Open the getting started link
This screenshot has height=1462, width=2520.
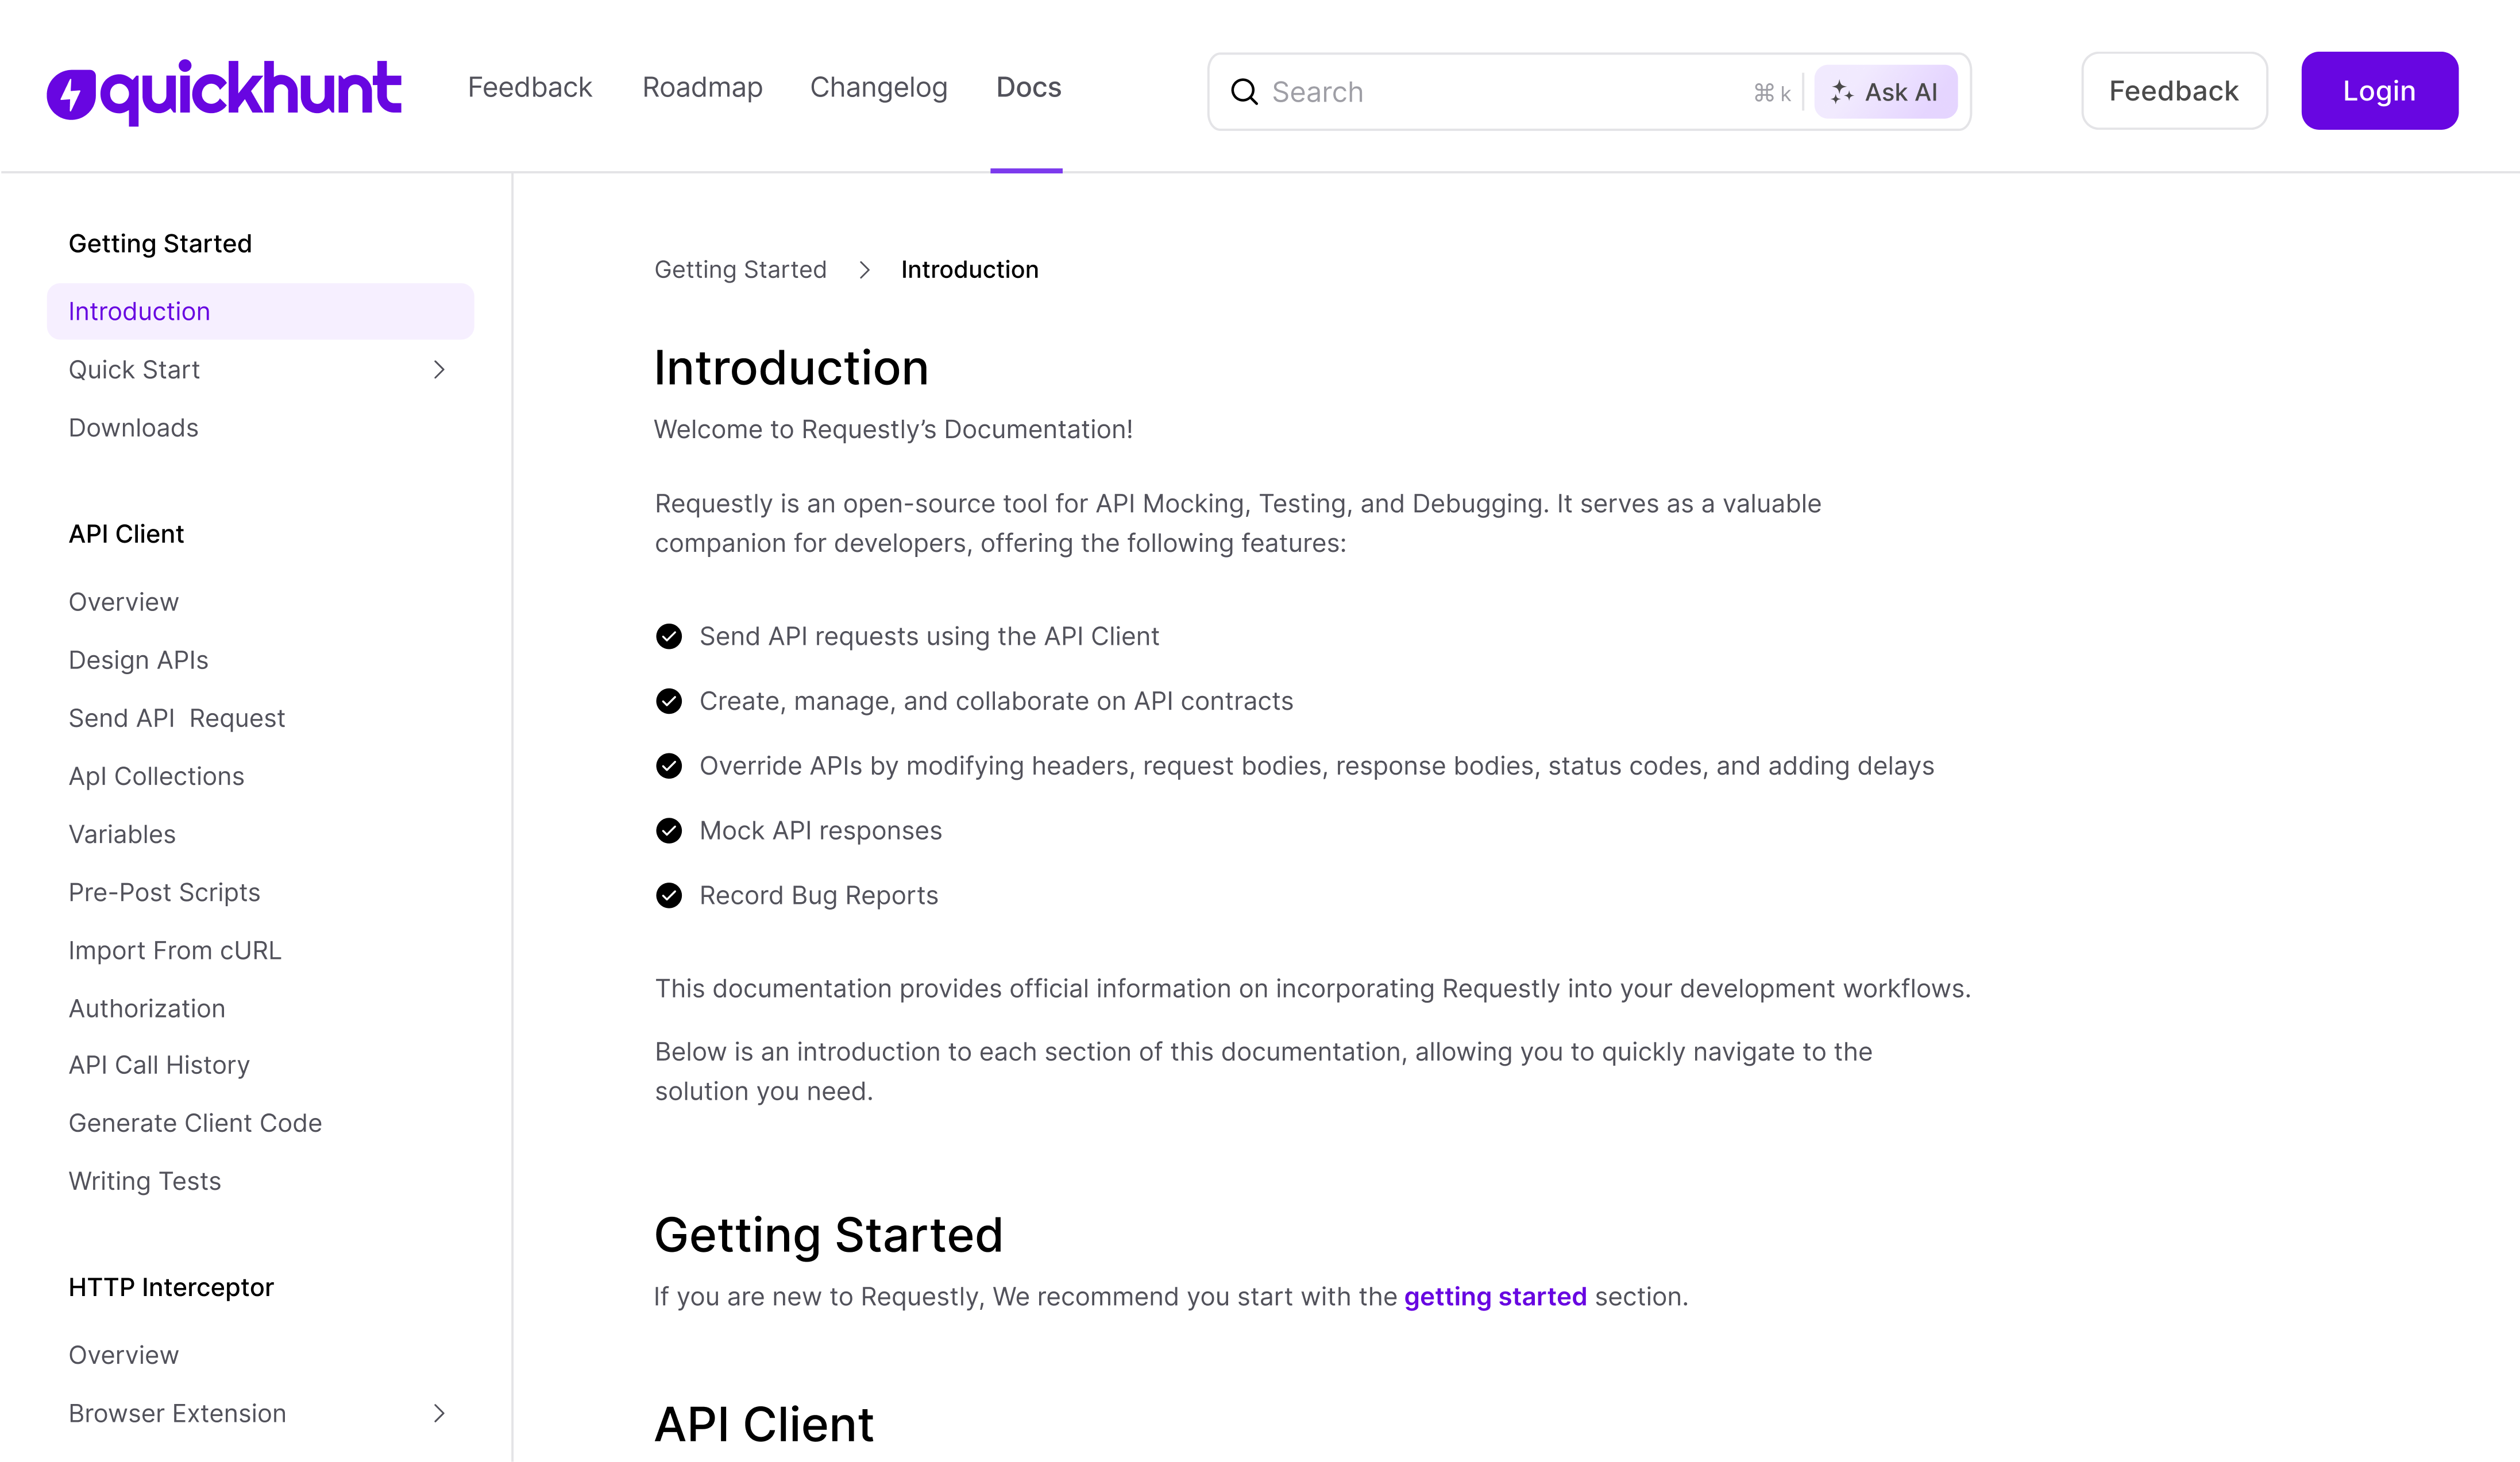[1495, 1297]
